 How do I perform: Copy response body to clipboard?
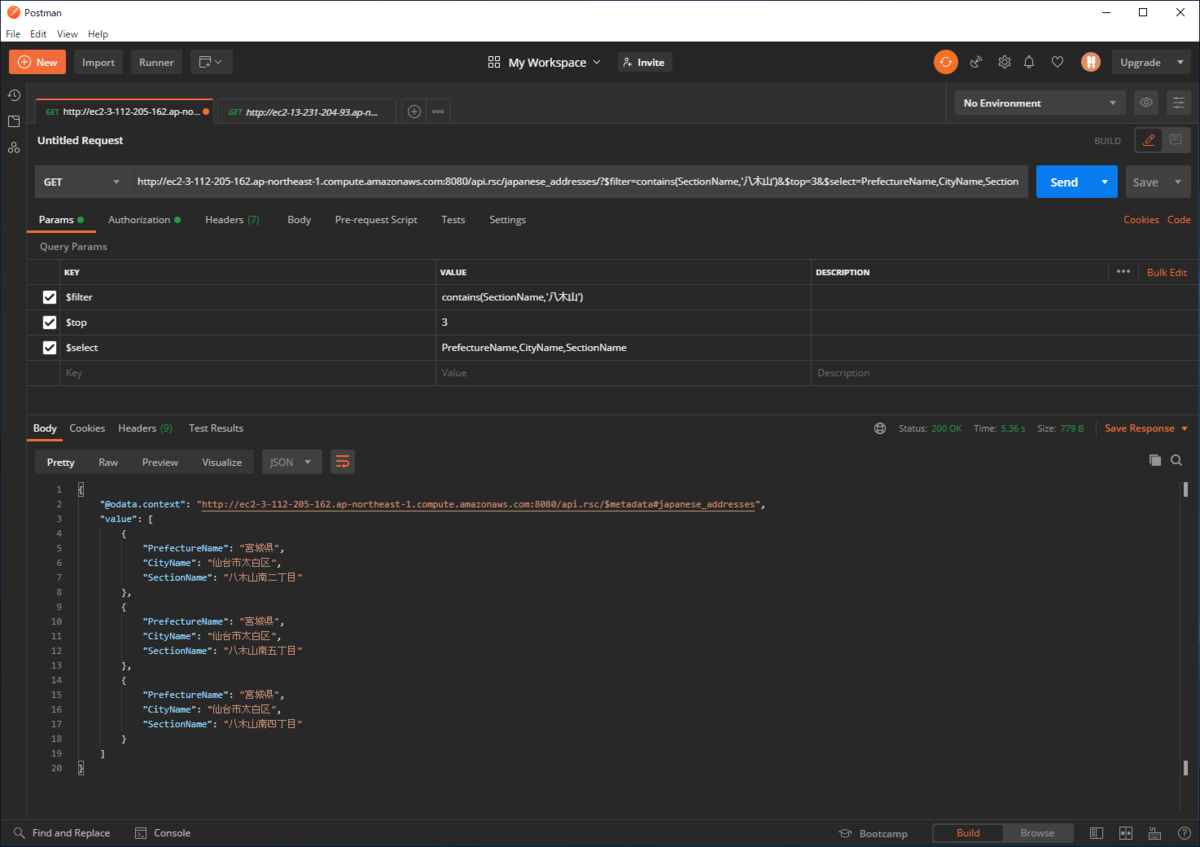point(1155,460)
